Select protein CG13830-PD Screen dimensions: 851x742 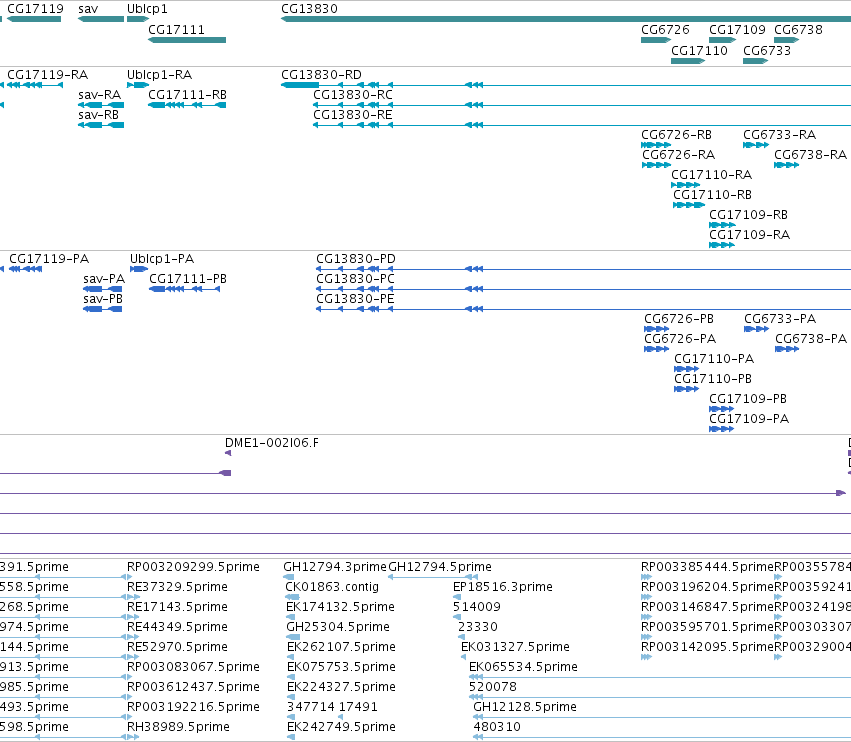pyautogui.click(x=355, y=258)
